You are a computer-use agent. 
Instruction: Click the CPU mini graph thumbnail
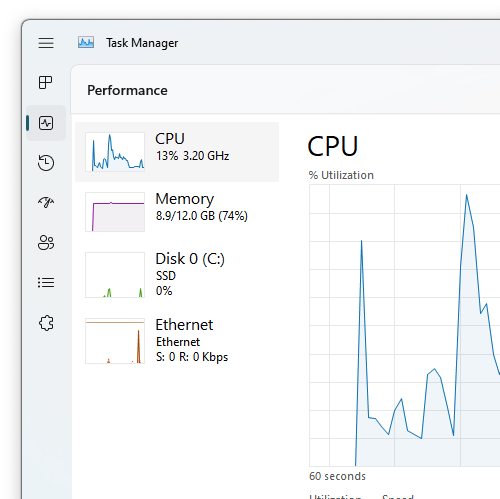(x=115, y=152)
